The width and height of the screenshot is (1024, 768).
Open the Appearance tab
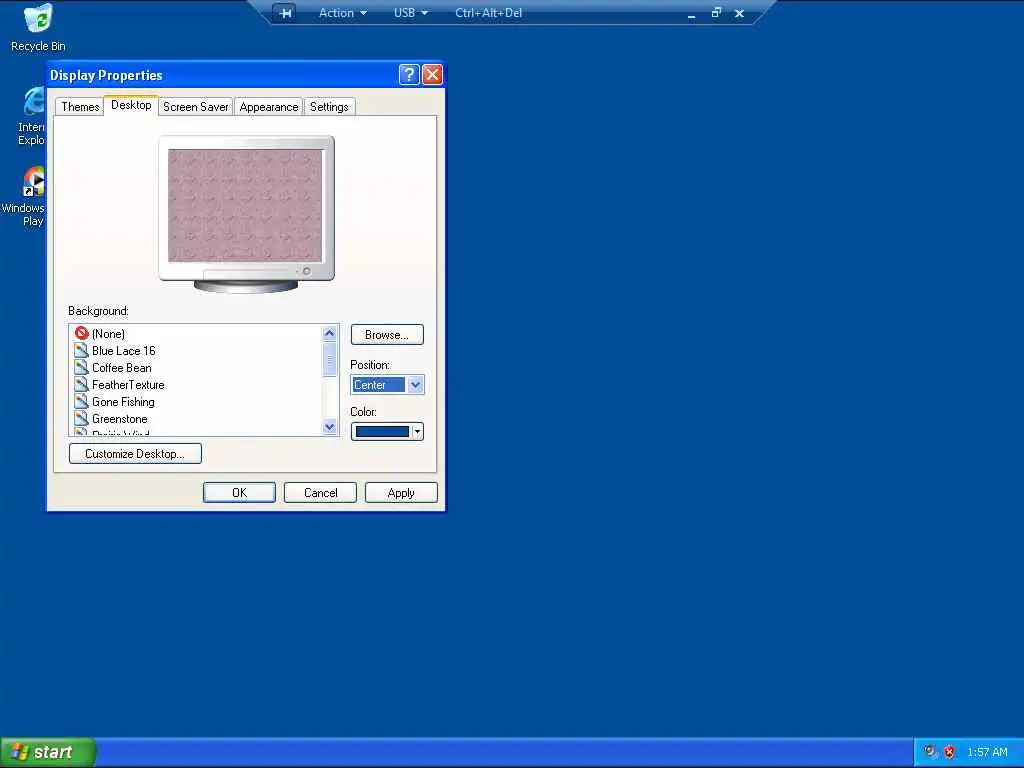point(268,106)
